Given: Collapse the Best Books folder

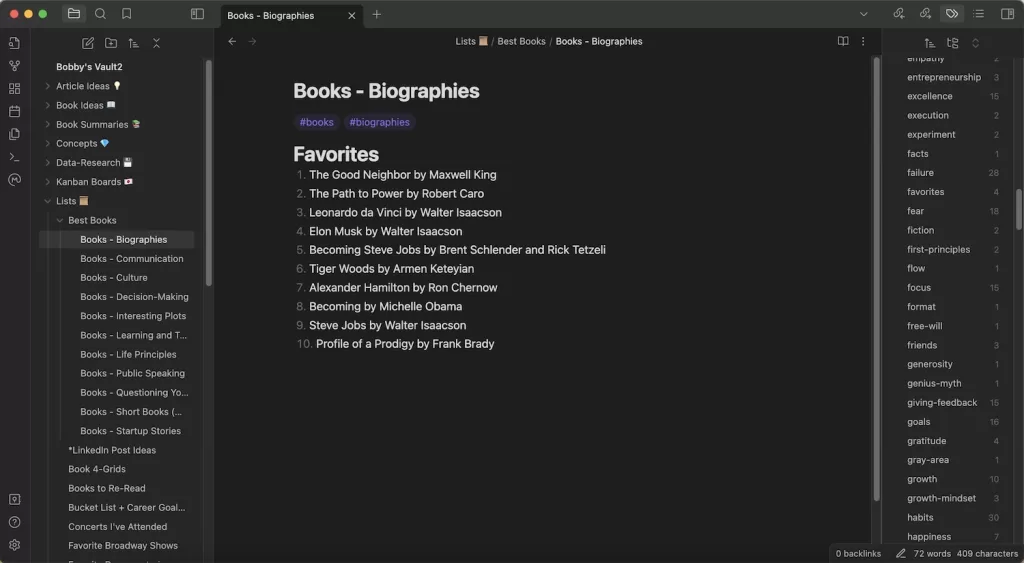Looking at the screenshot, I should 60,221.
